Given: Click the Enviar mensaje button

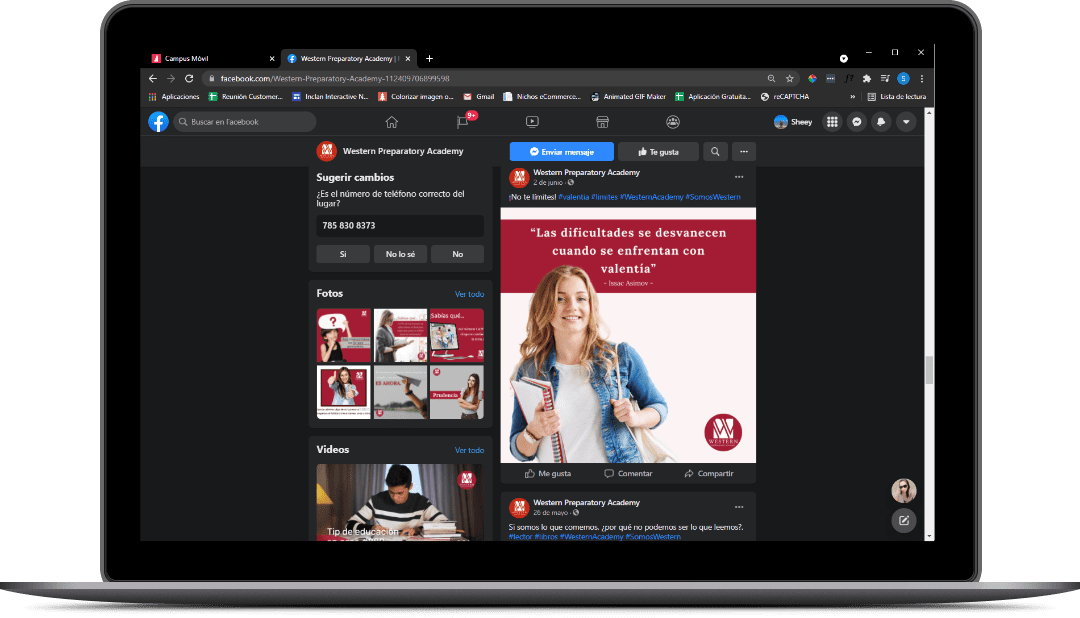Looking at the screenshot, I should click(561, 152).
